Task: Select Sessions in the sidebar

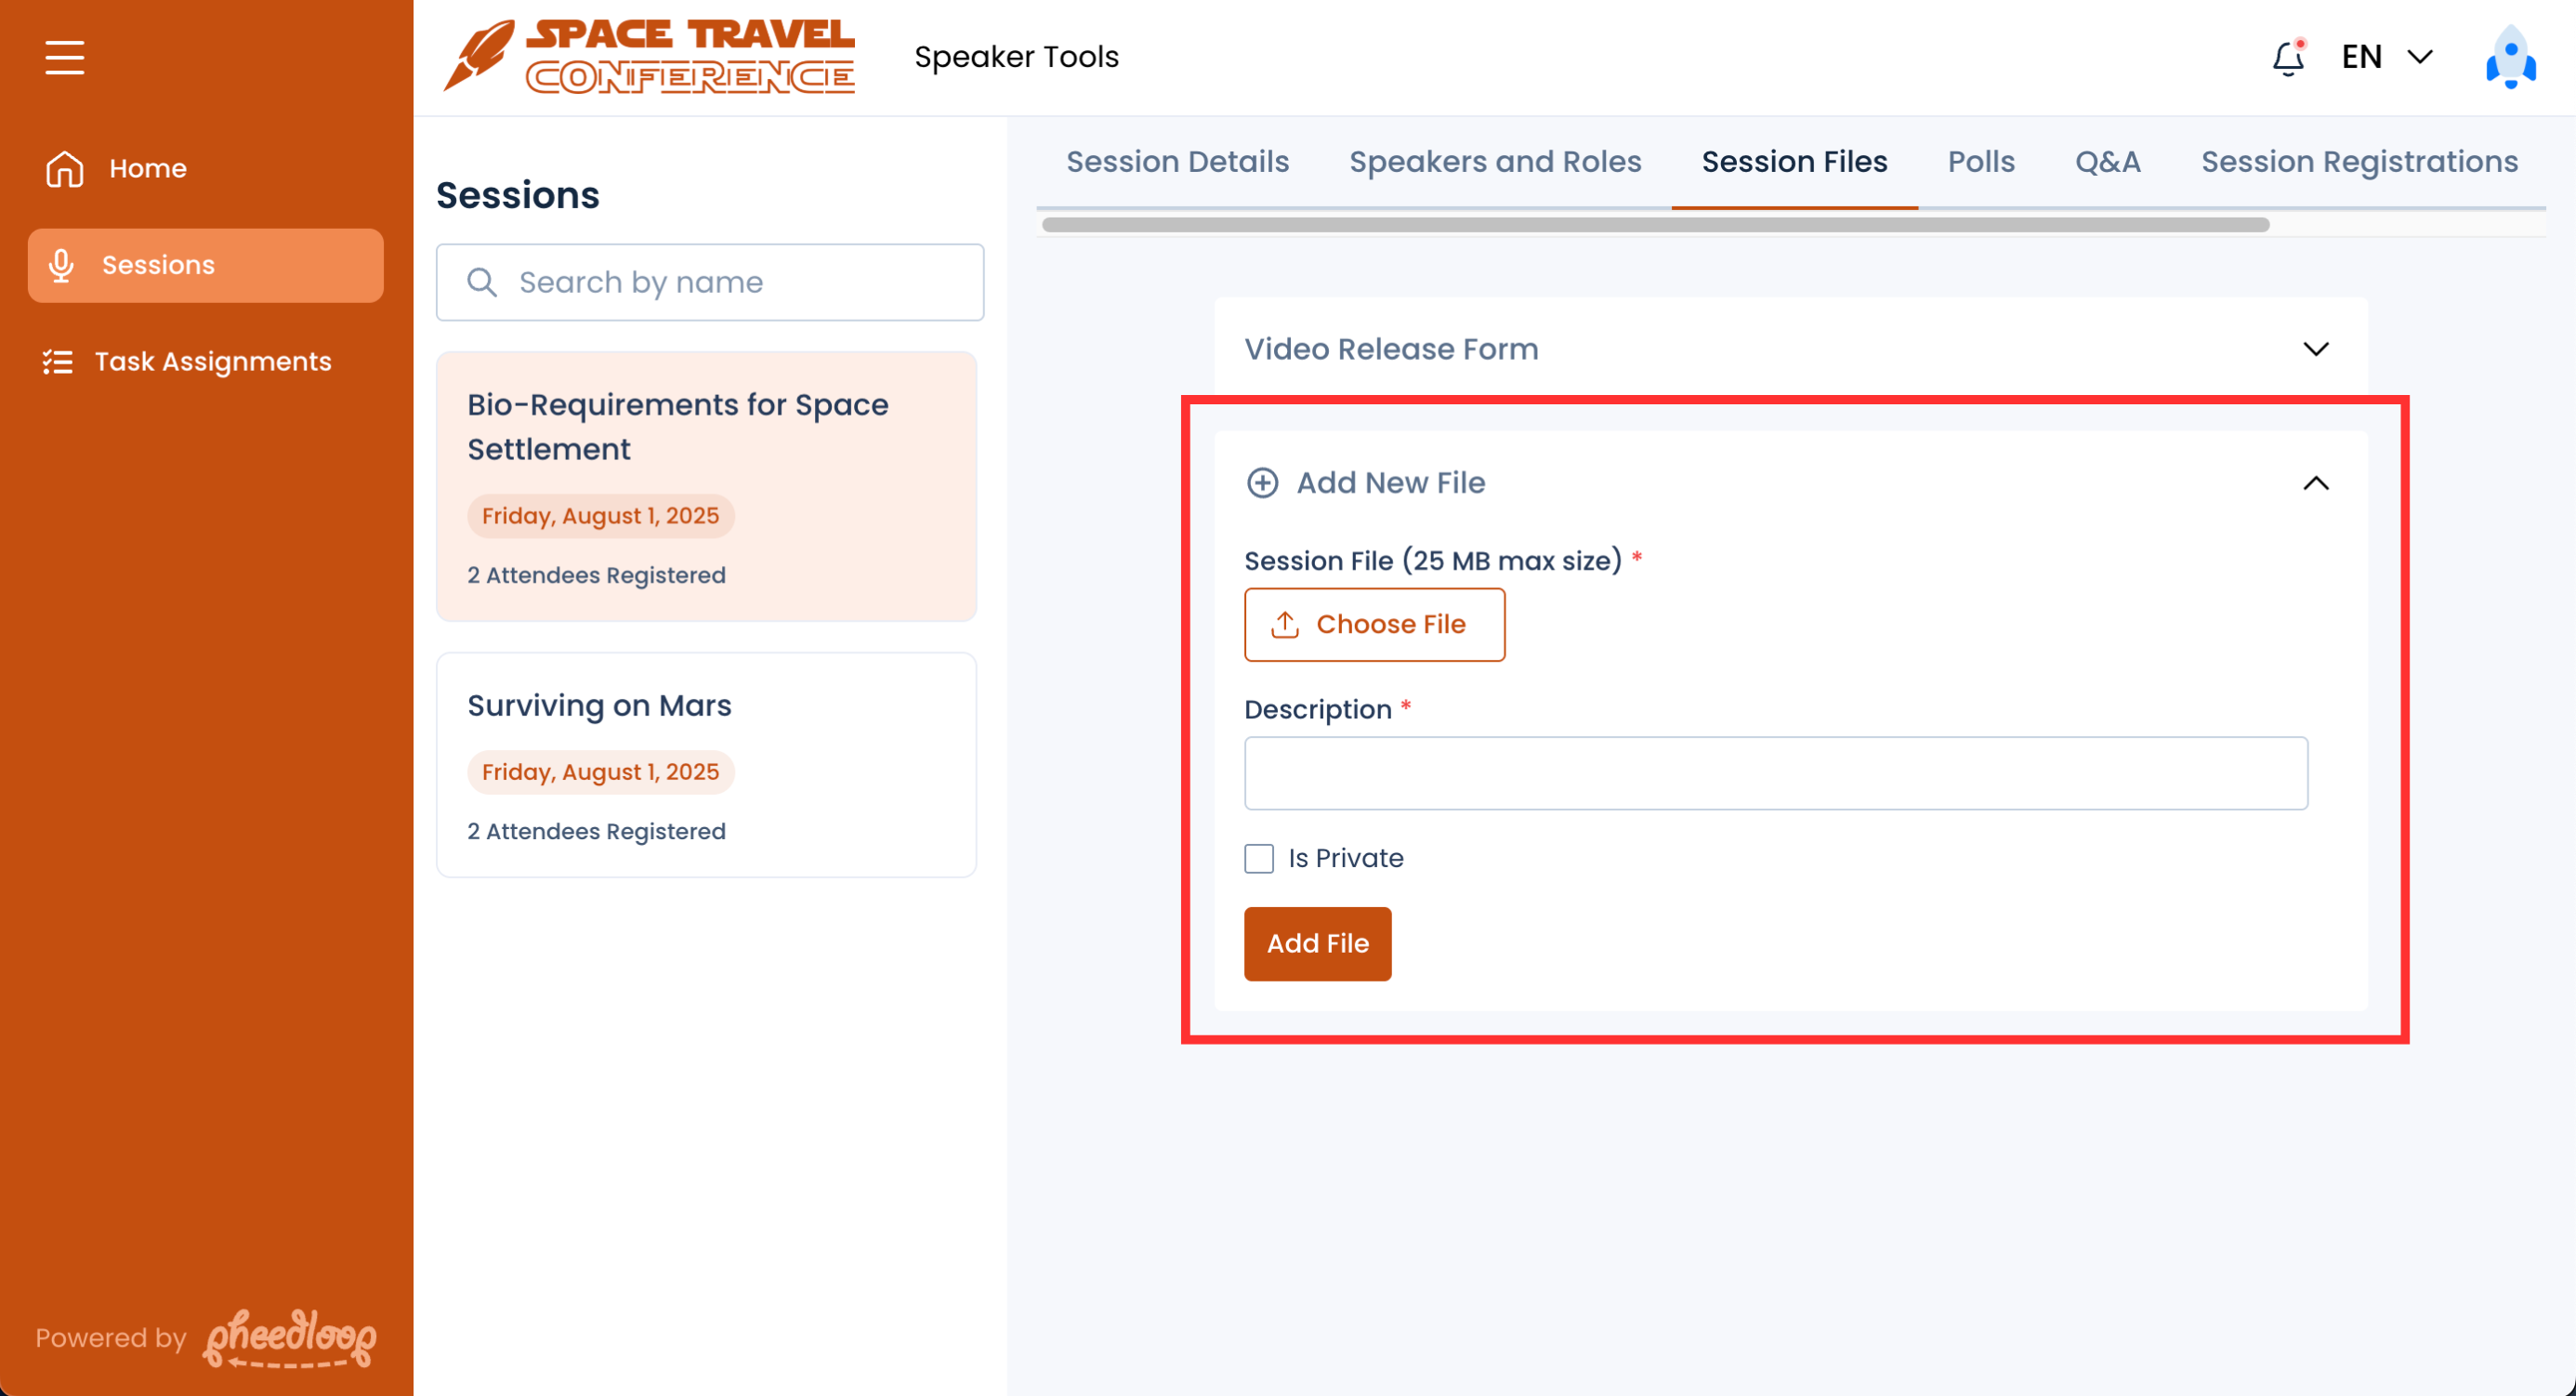Action: click(x=205, y=265)
